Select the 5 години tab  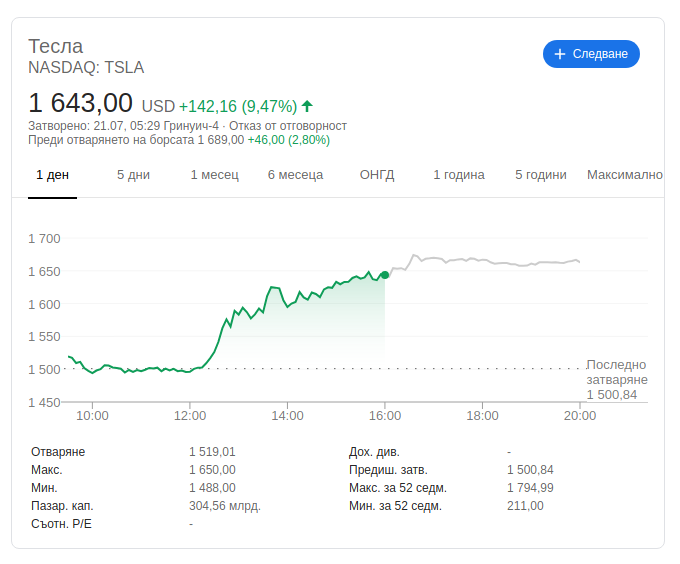(541, 175)
